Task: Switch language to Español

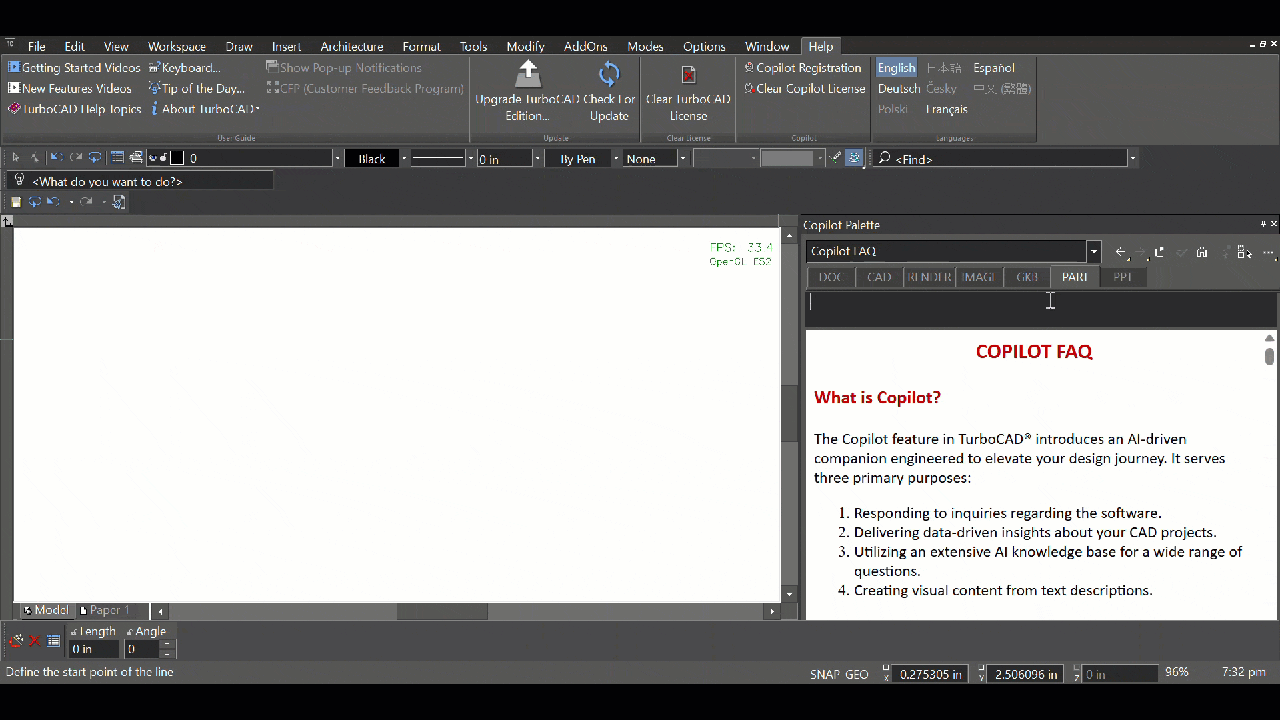Action: tap(994, 68)
